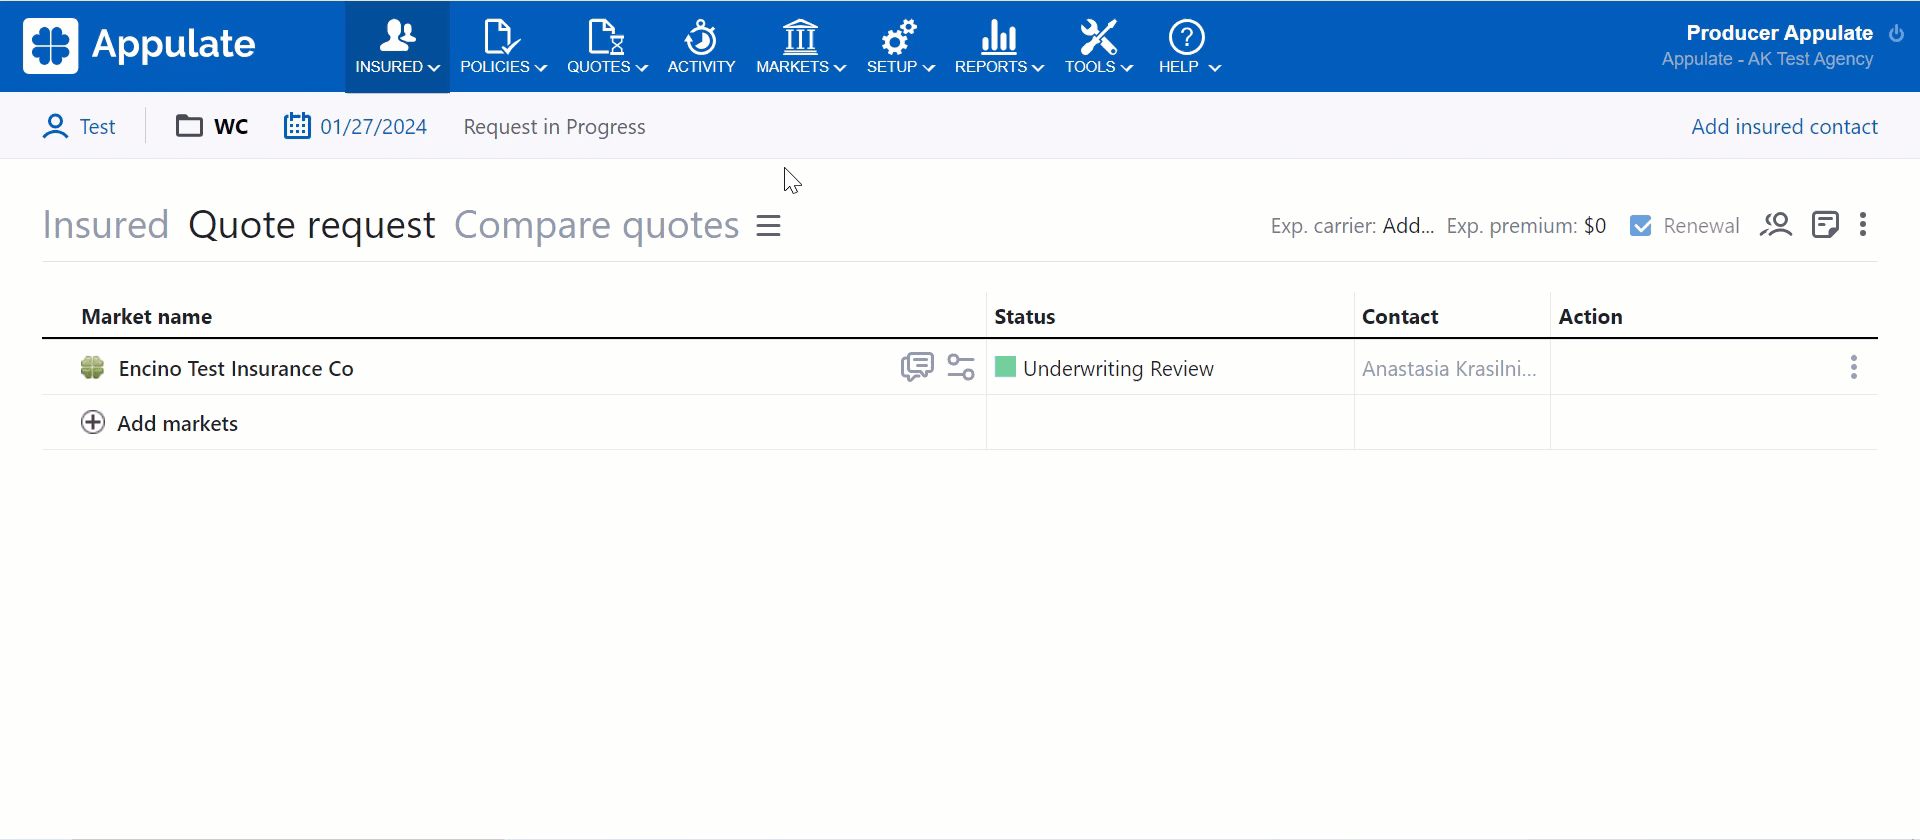
Task: Open the Test insured link
Action: 97,127
